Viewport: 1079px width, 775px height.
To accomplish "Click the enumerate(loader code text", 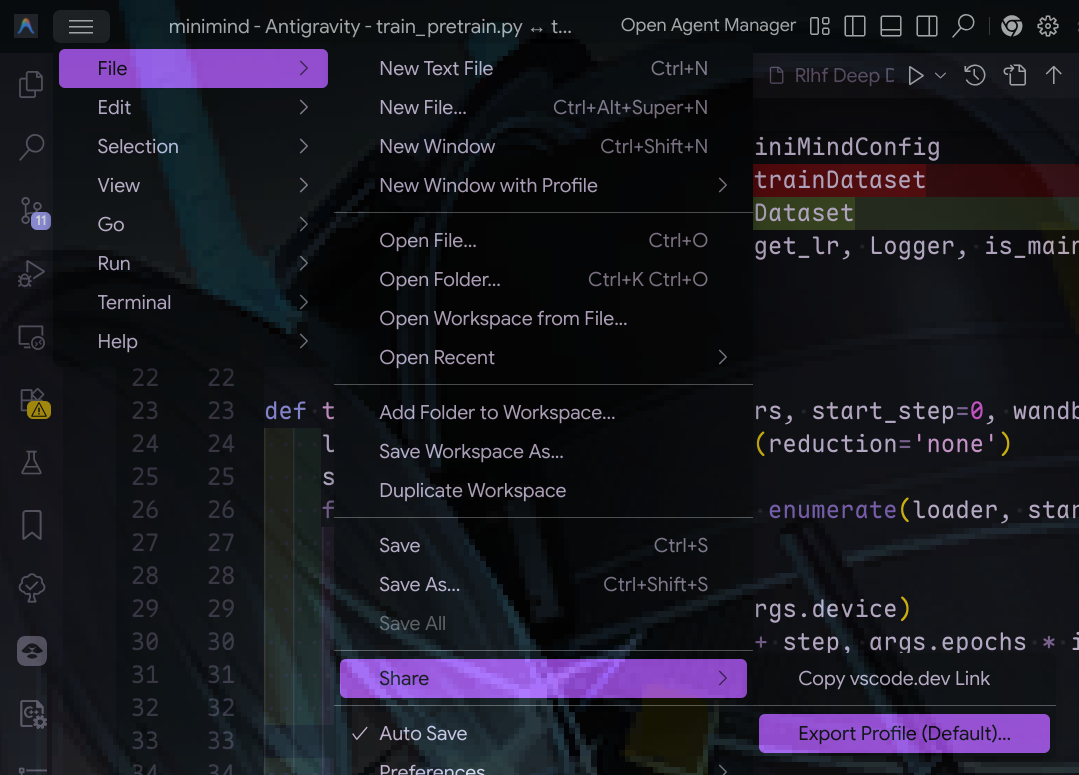I will tap(883, 510).
